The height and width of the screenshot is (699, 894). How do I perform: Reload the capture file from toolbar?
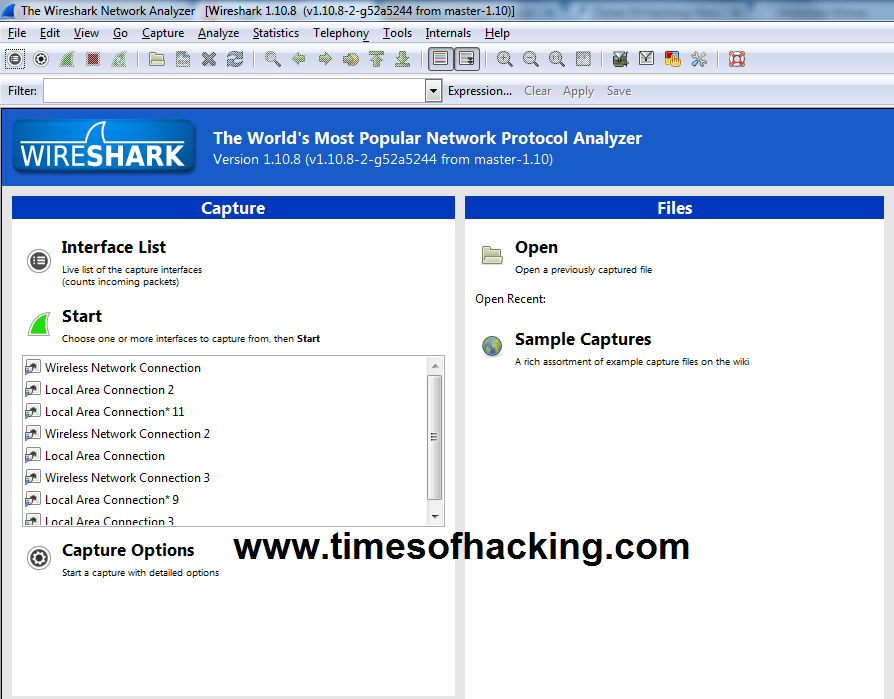coord(235,59)
